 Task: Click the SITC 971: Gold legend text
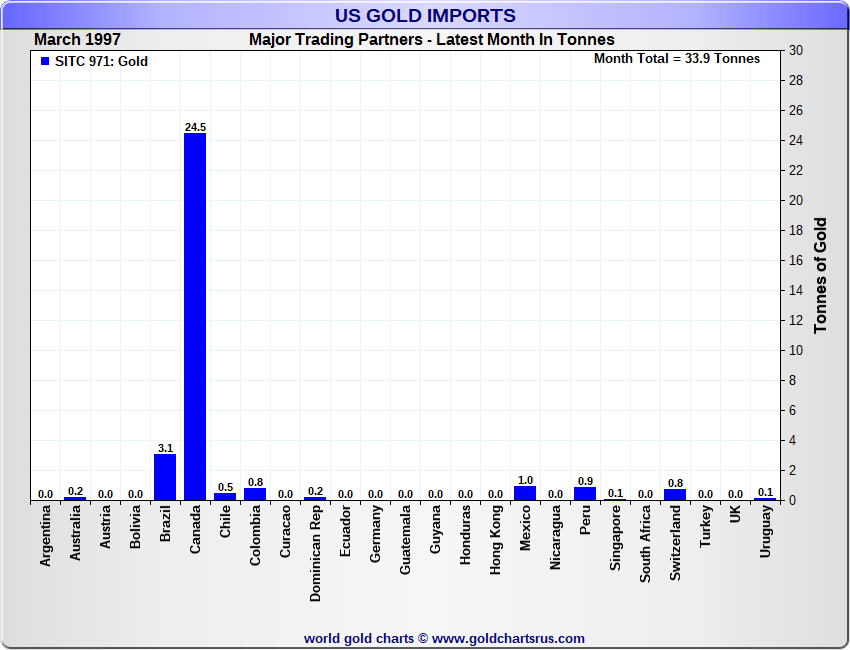click(101, 62)
